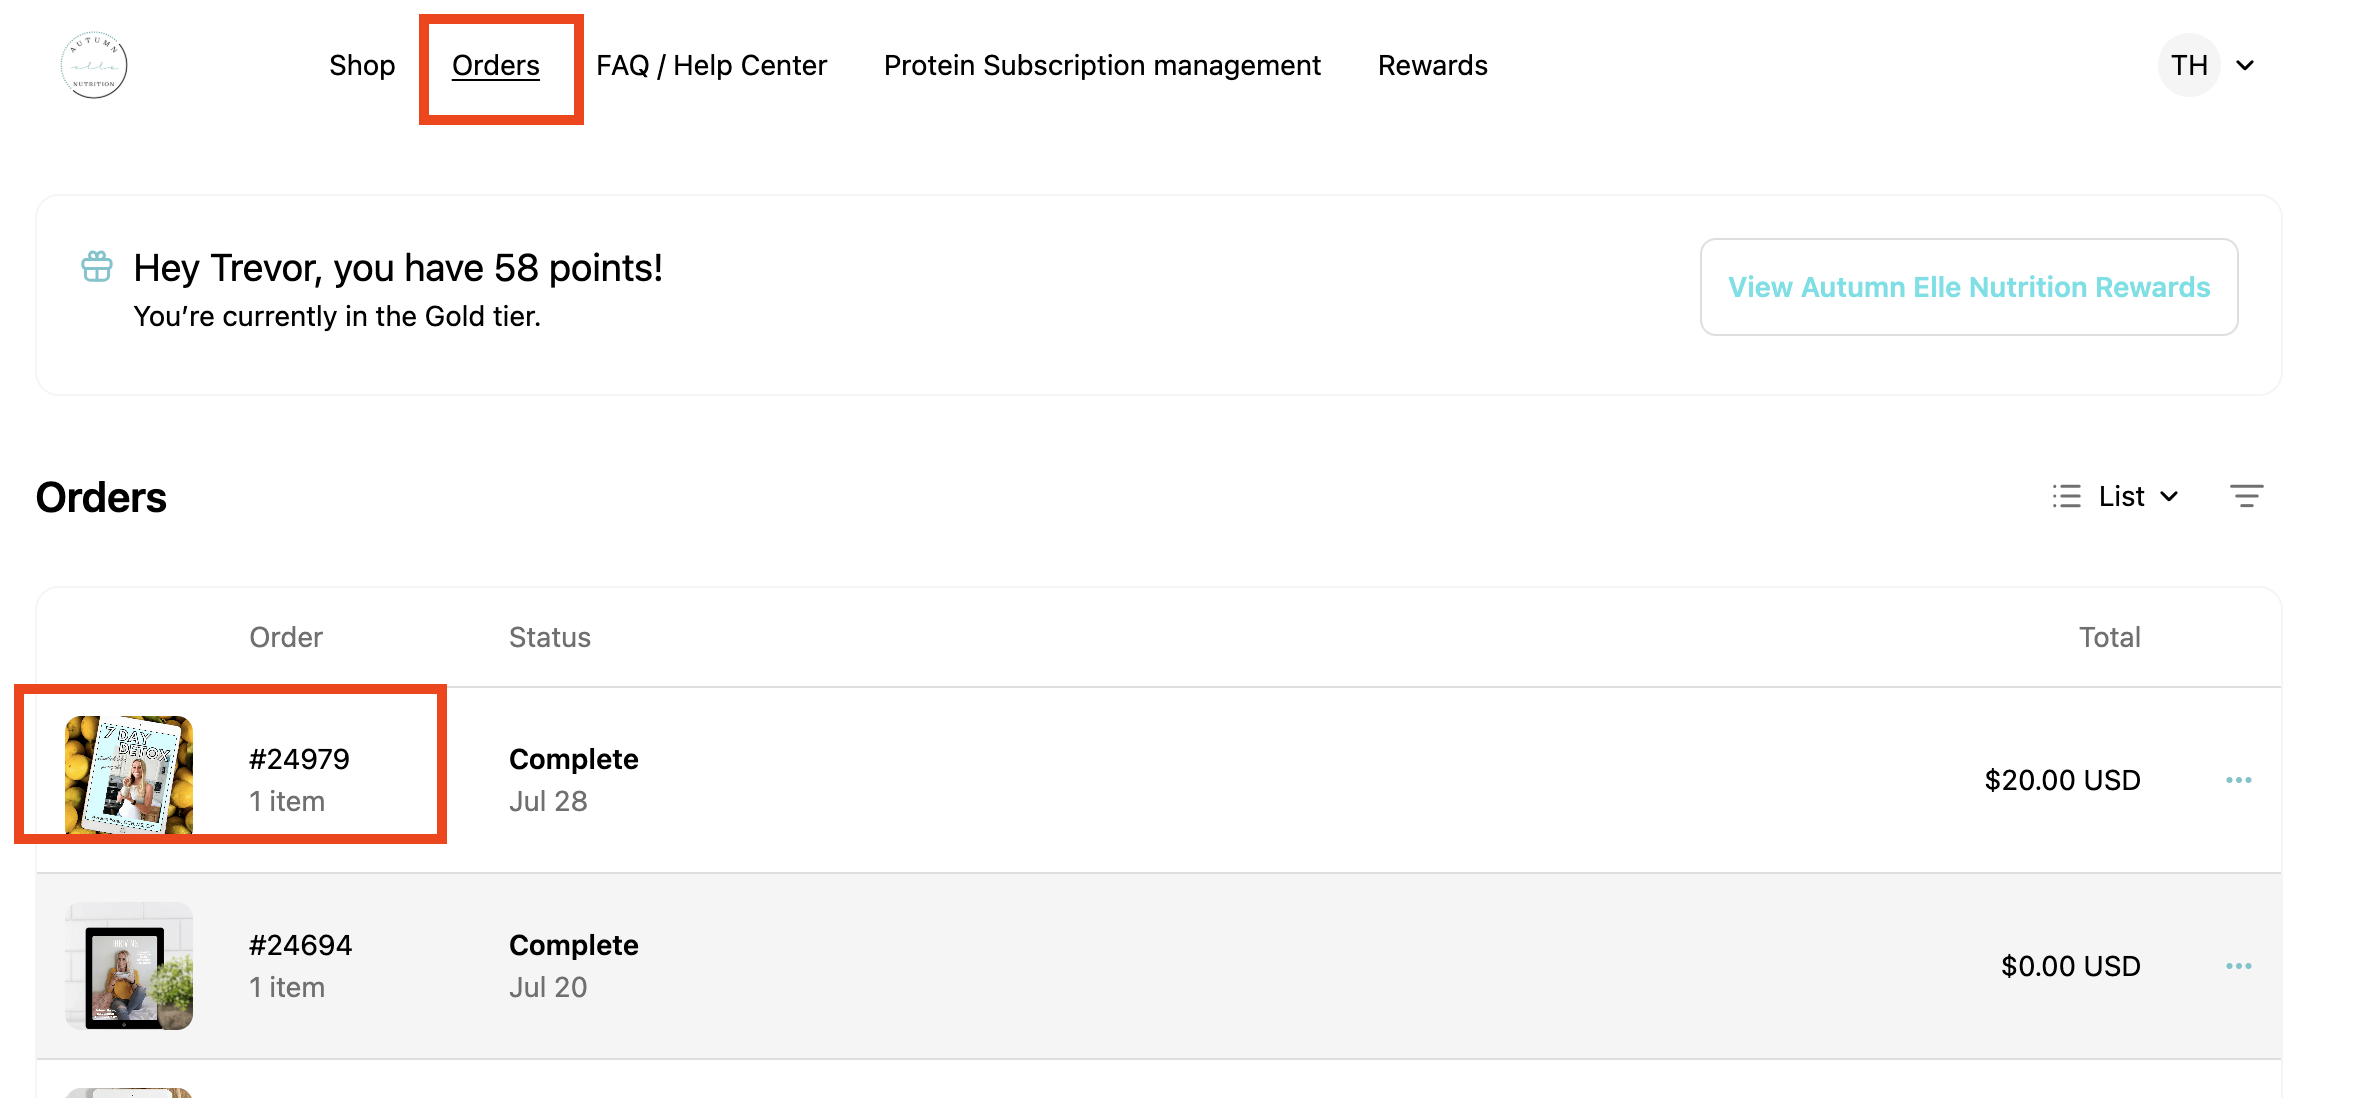Click the order #24694 product thumbnail
The width and height of the screenshot is (2360, 1098).
[129, 966]
